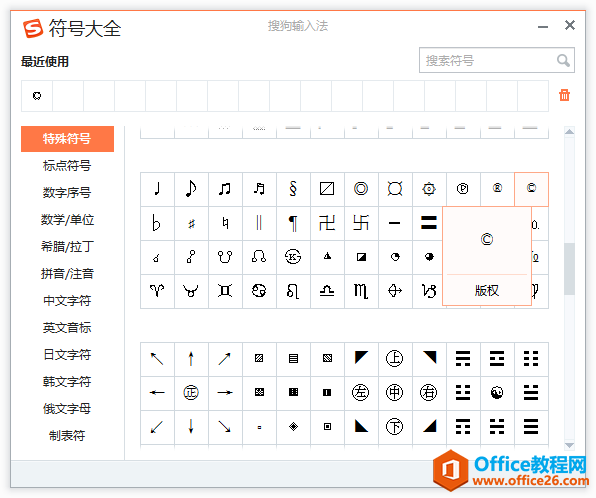Insert the up arrow symbol
Image resolution: width=596 pixels, height=498 pixels.
191,358
